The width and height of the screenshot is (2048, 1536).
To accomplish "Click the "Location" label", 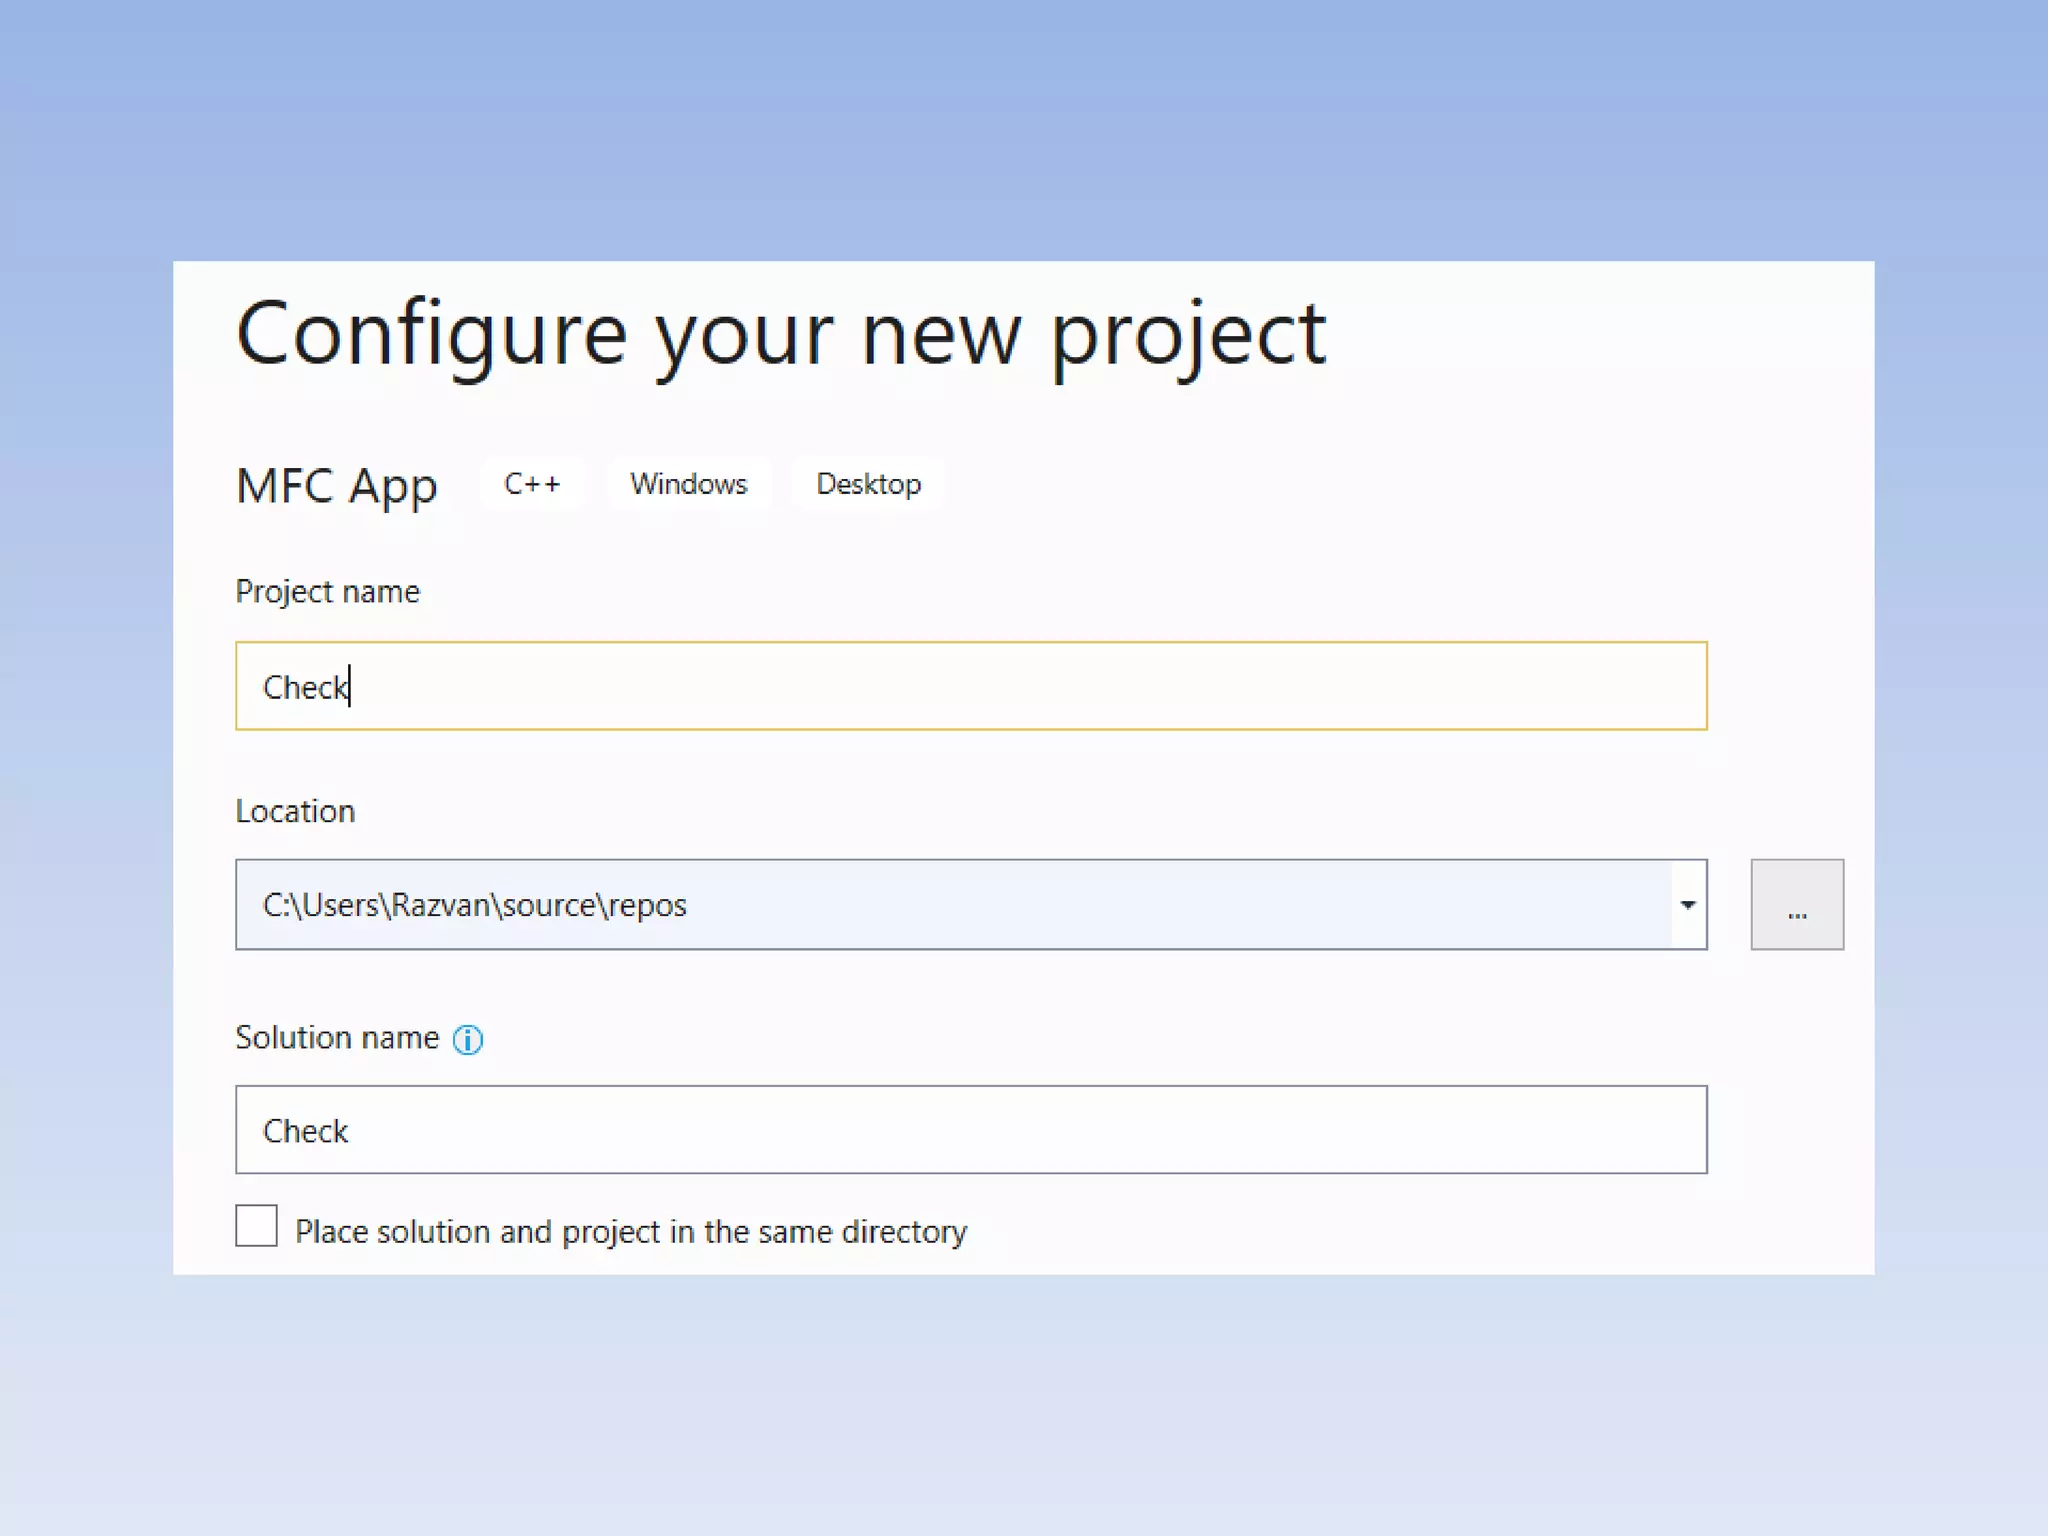I will 295,811.
